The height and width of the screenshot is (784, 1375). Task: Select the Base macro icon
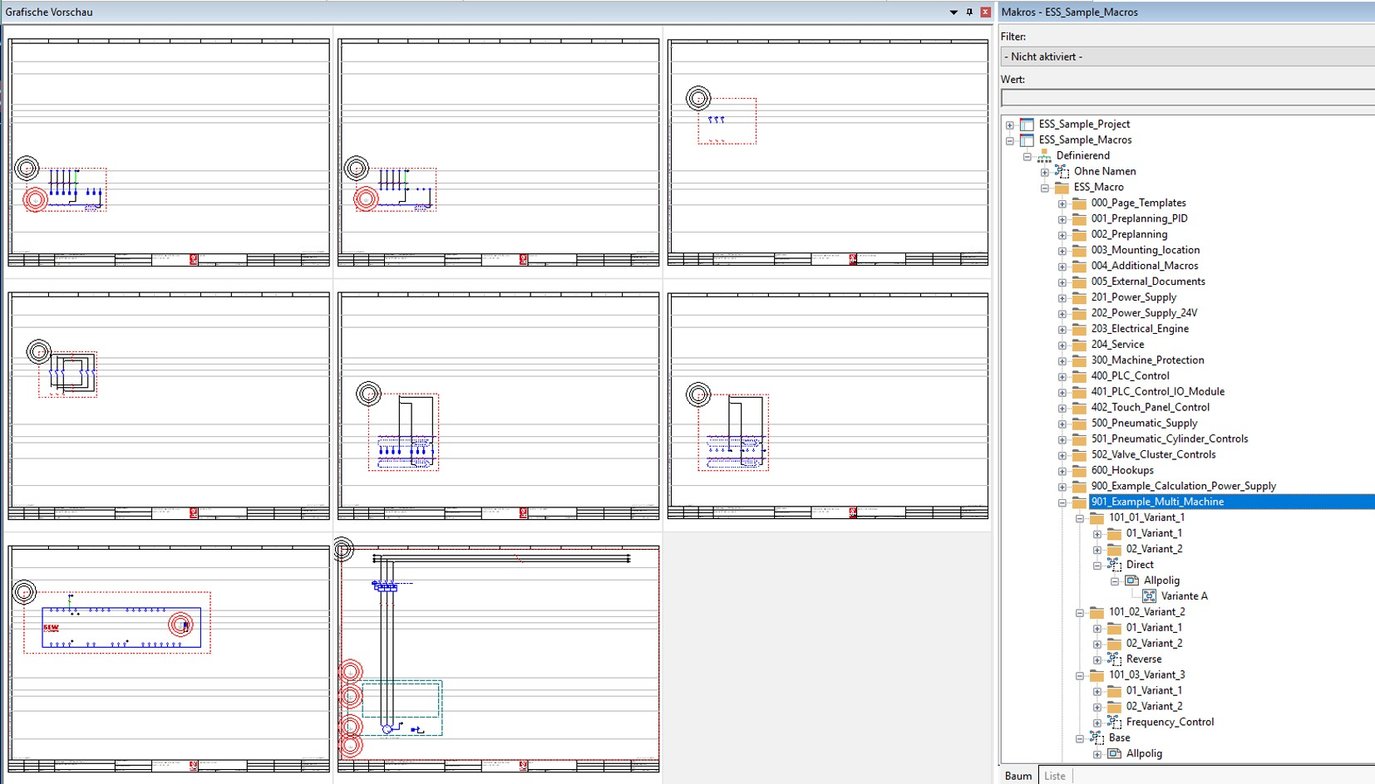[1097, 737]
